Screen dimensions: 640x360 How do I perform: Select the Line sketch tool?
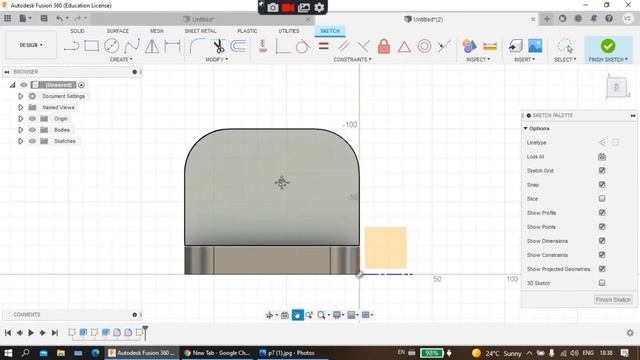71,46
